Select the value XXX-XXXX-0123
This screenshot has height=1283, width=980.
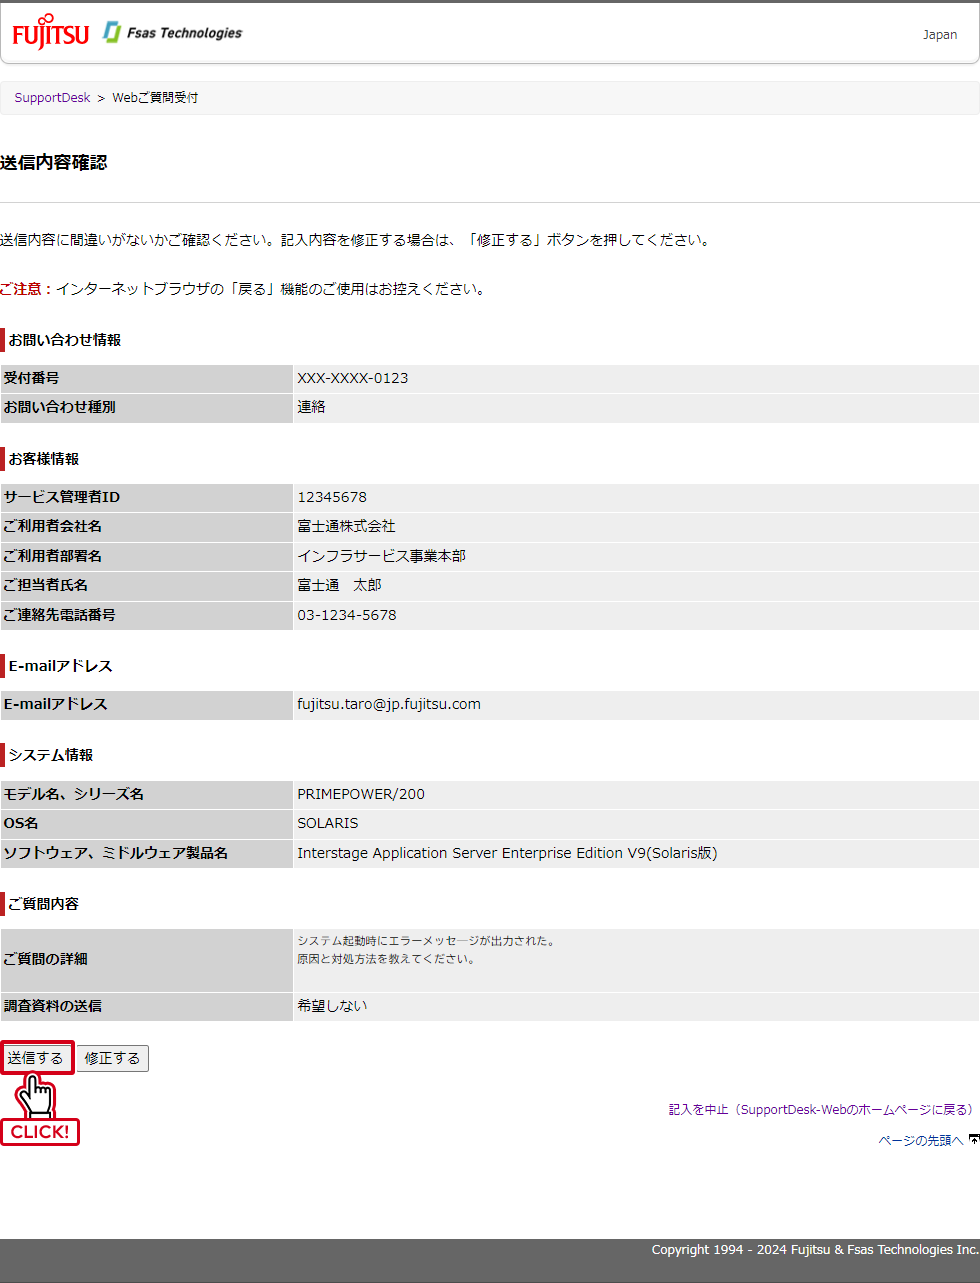[353, 378]
